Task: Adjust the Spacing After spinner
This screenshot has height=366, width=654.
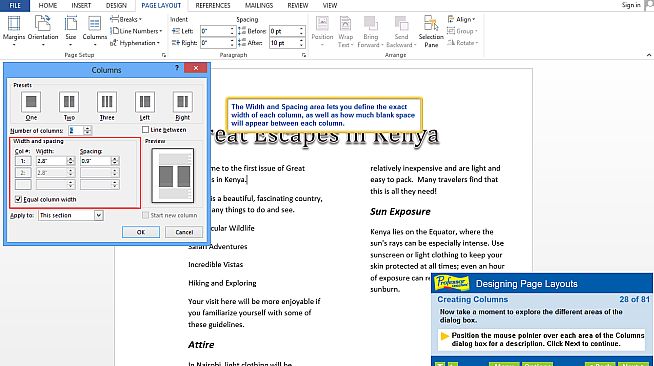Action: 301,43
